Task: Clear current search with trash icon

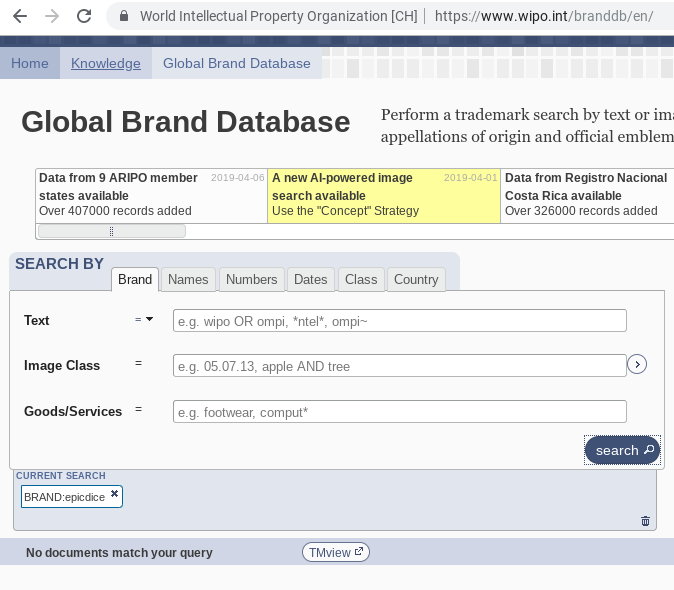Action: pyautogui.click(x=645, y=521)
